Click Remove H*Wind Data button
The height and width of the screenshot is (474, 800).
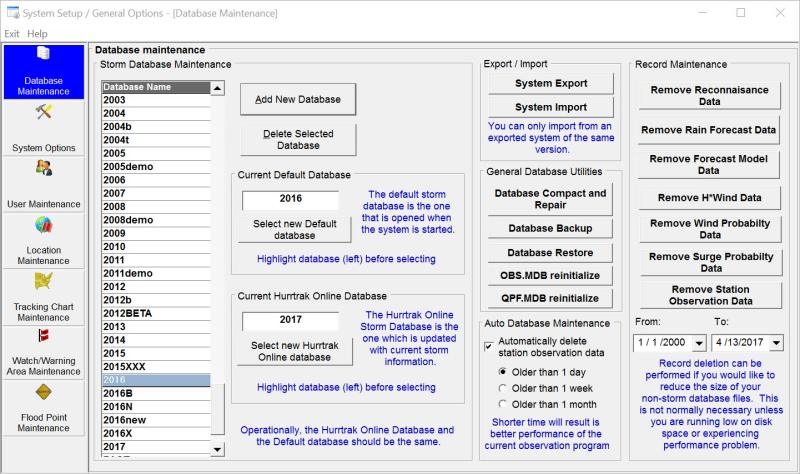click(x=709, y=198)
